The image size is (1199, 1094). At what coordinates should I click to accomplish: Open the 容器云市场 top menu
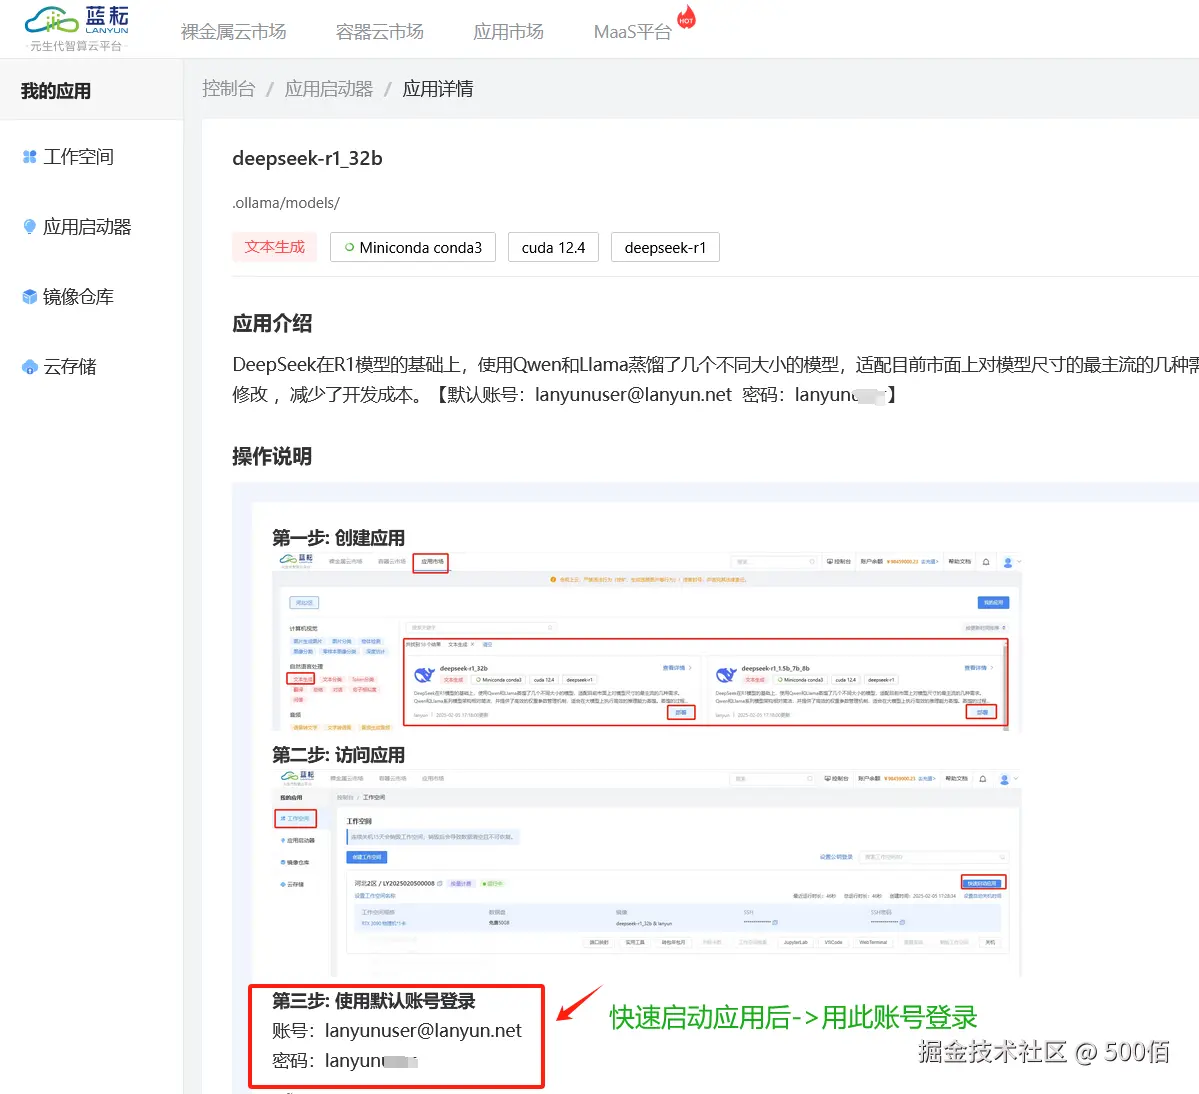(379, 32)
